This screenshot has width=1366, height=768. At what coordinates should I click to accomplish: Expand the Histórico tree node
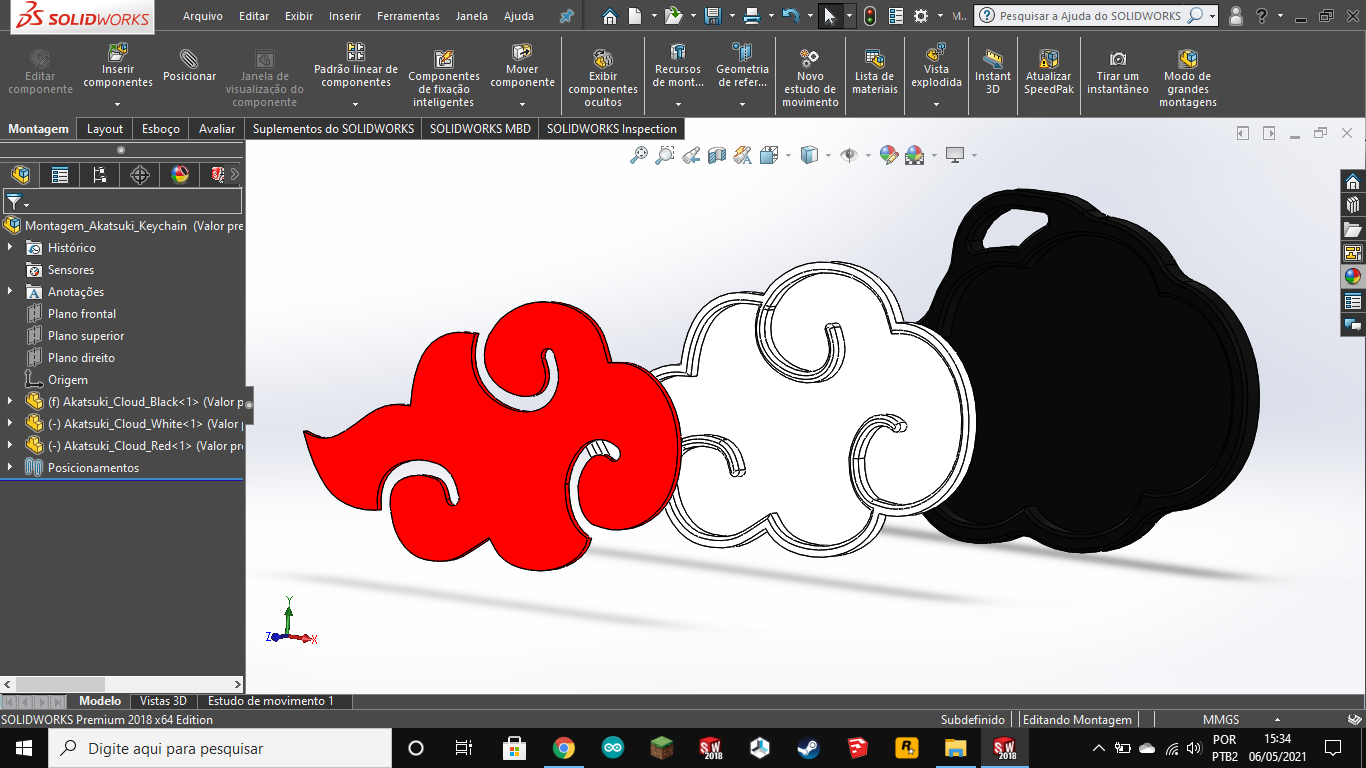coord(10,247)
